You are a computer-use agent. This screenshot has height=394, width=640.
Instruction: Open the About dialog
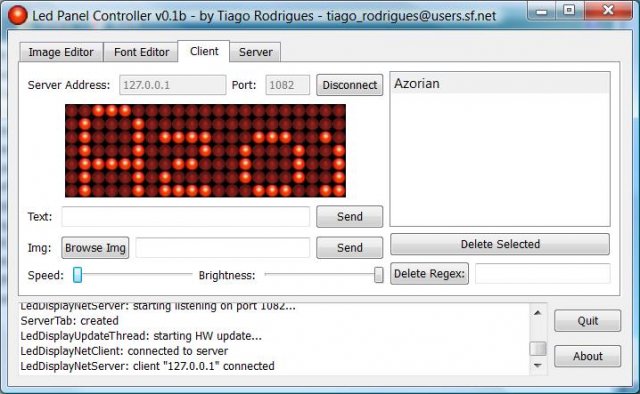(587, 356)
